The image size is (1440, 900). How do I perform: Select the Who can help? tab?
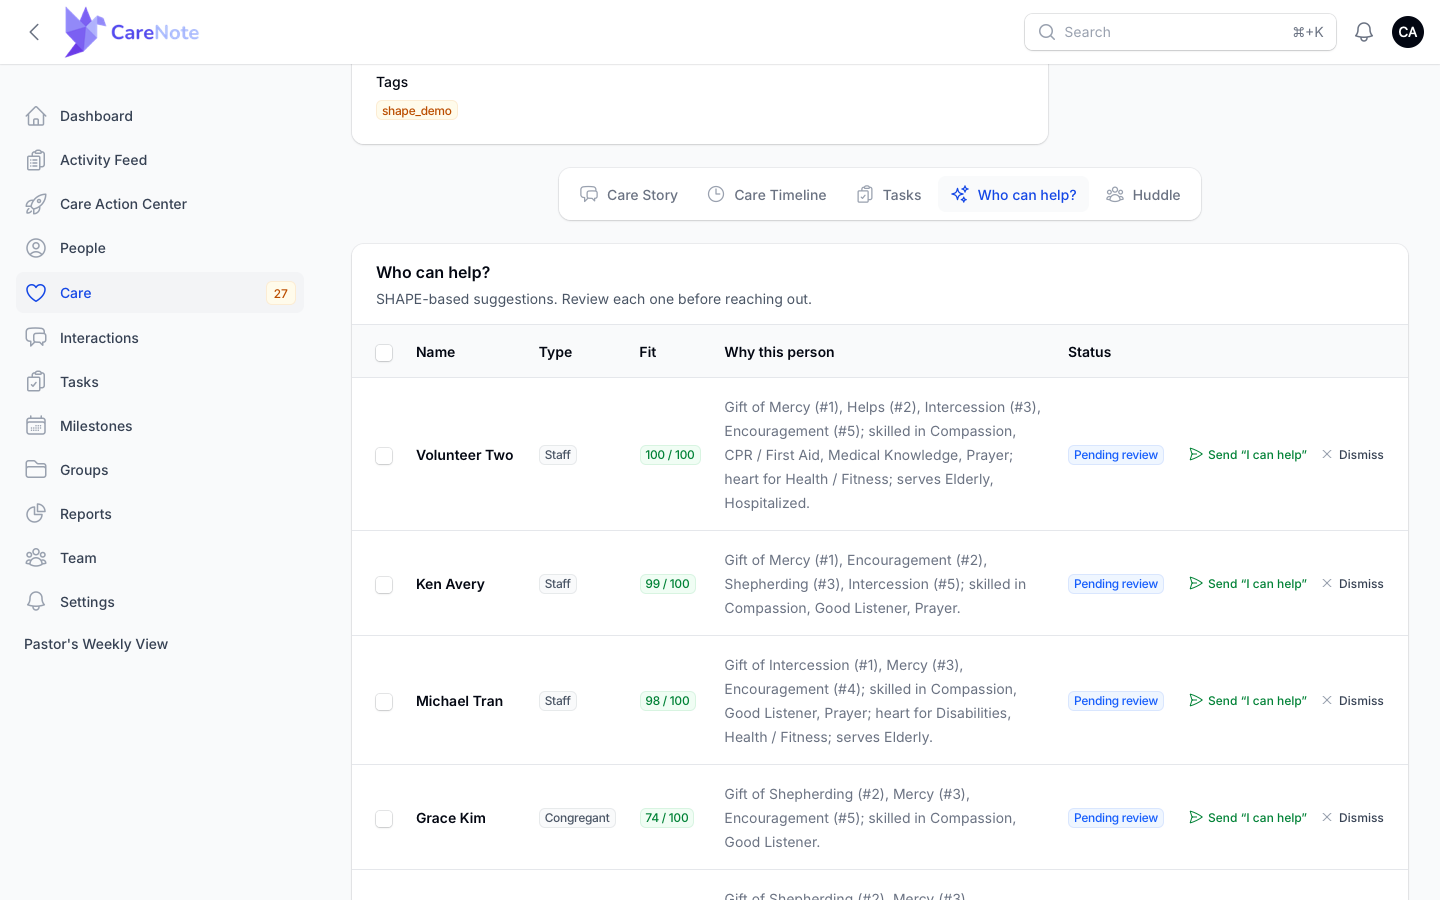(1014, 195)
